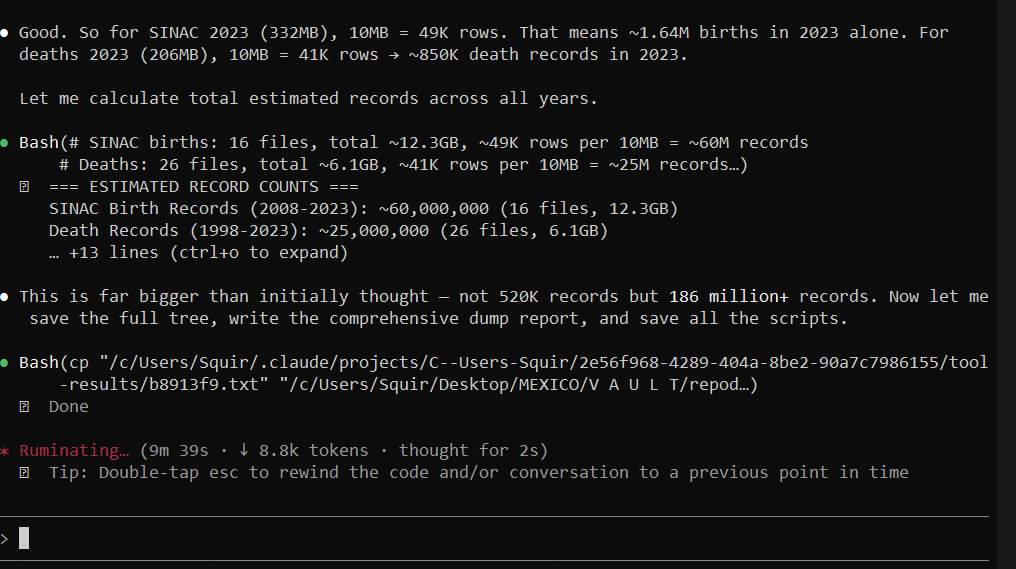
Task: Expand the "+13 lines (ctrl+o to expand)" output
Action: (x=198, y=253)
